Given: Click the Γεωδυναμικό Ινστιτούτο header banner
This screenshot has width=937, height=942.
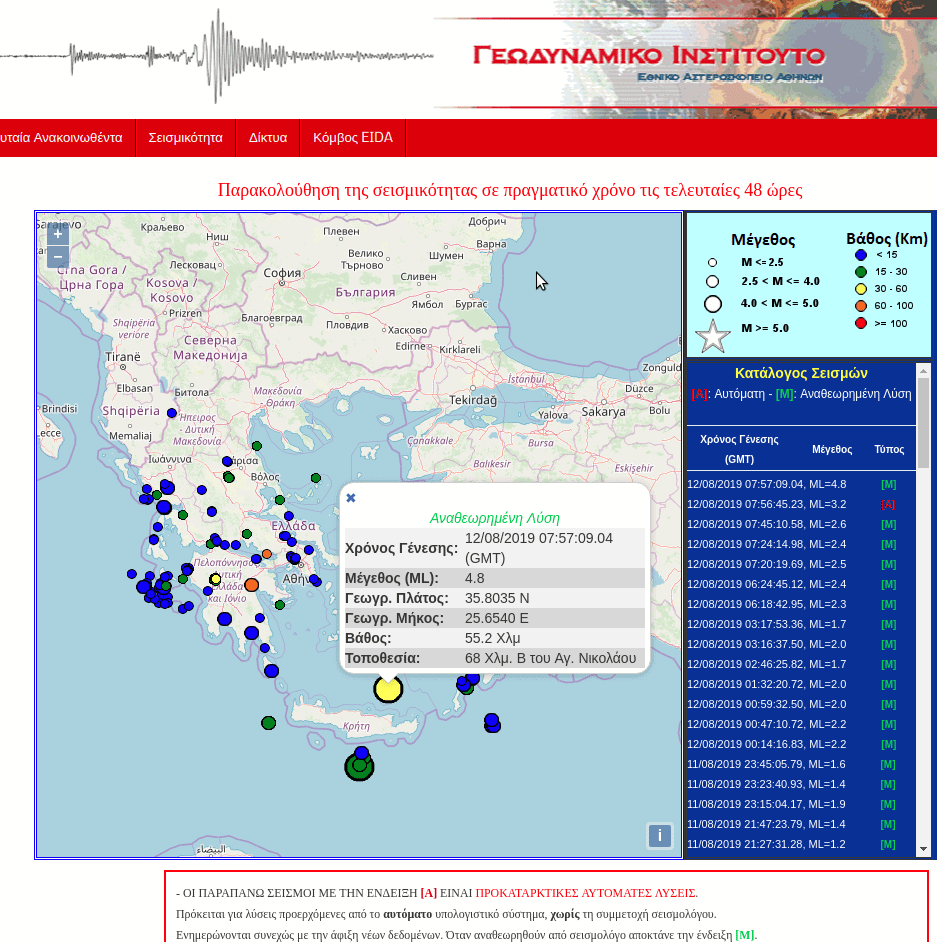Looking at the screenshot, I should click(x=648, y=59).
